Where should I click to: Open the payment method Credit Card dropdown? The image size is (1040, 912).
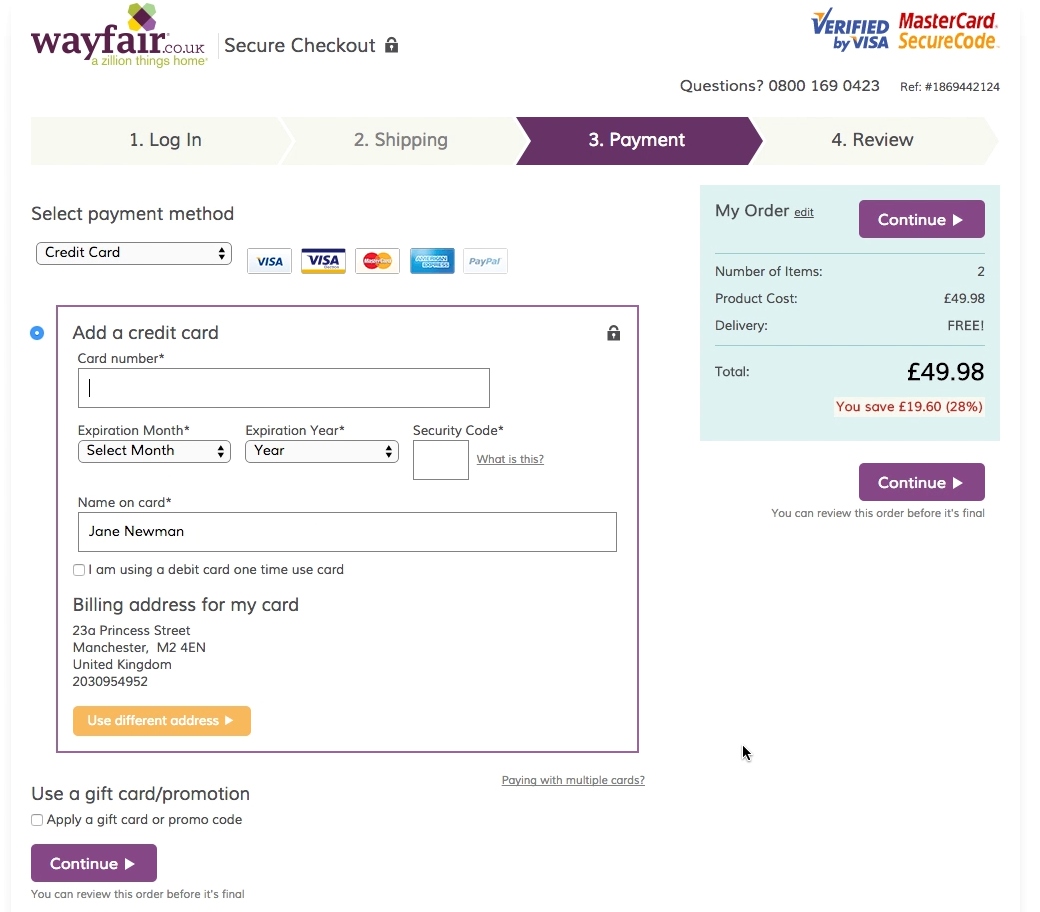[x=133, y=252]
